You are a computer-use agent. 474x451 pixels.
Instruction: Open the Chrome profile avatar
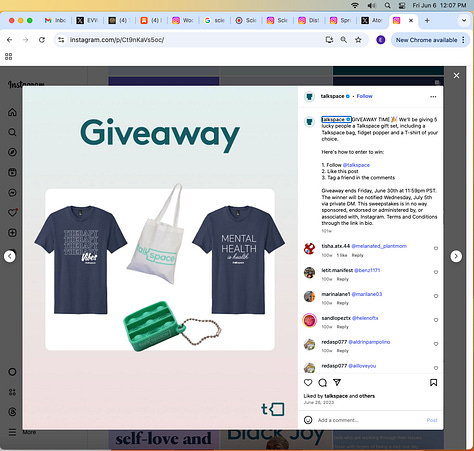point(381,40)
